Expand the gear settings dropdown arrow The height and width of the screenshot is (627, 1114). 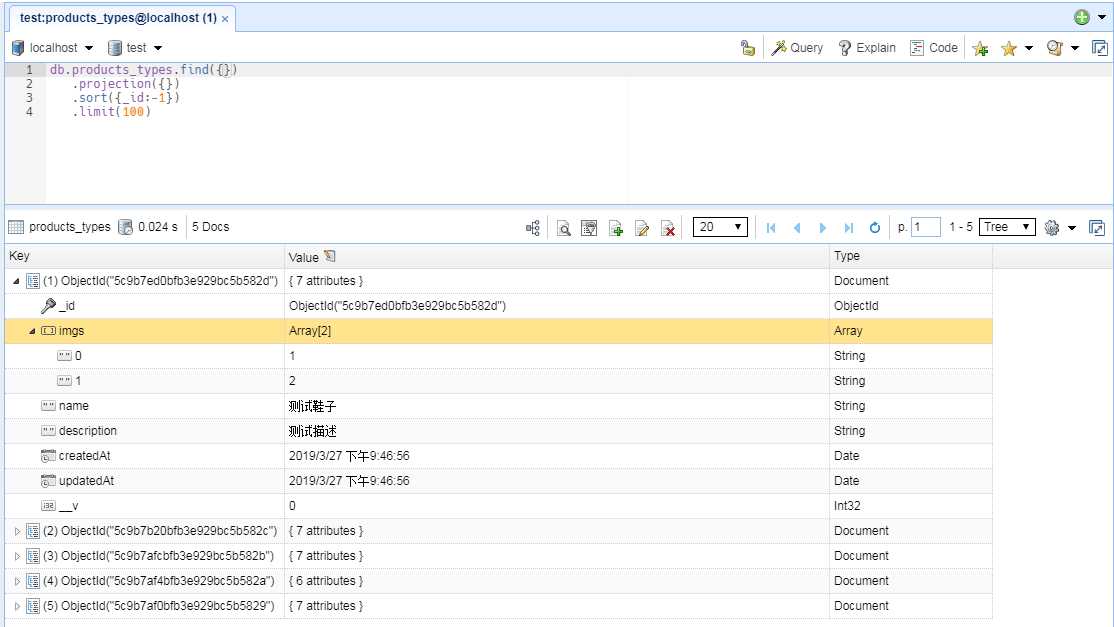point(1072,228)
